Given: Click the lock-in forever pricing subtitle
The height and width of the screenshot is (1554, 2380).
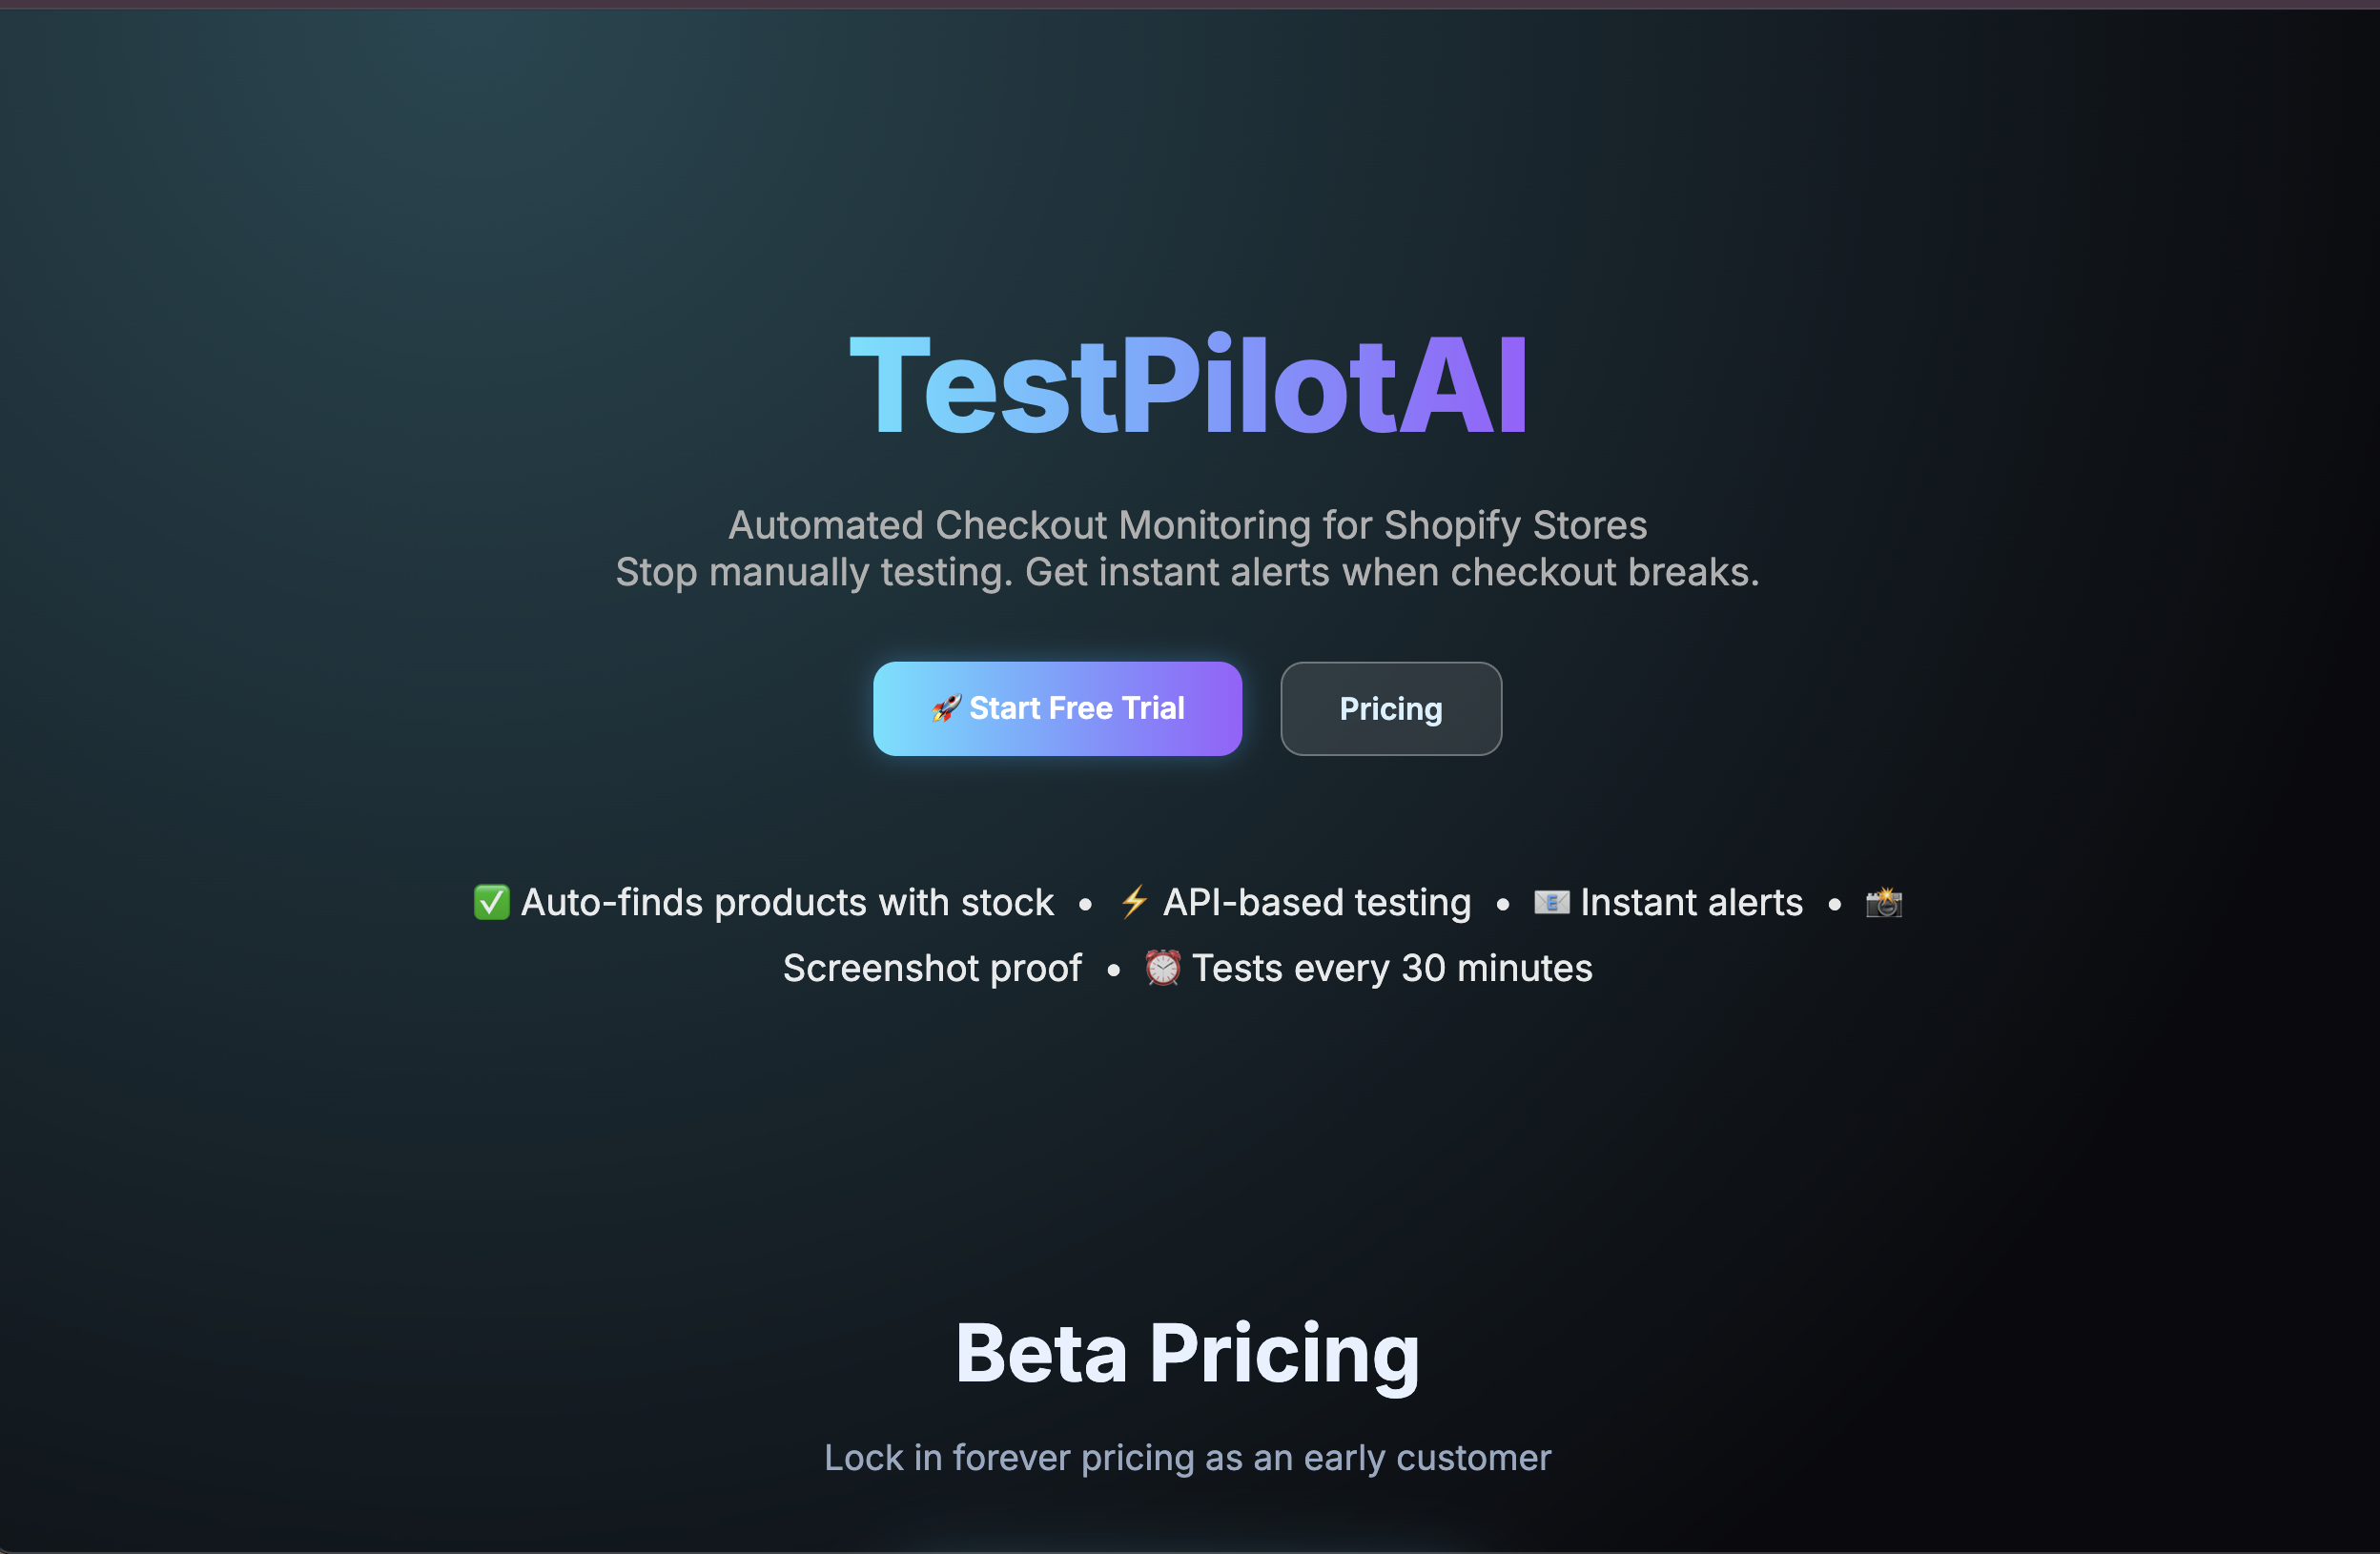Looking at the screenshot, I should coord(1188,1458).
